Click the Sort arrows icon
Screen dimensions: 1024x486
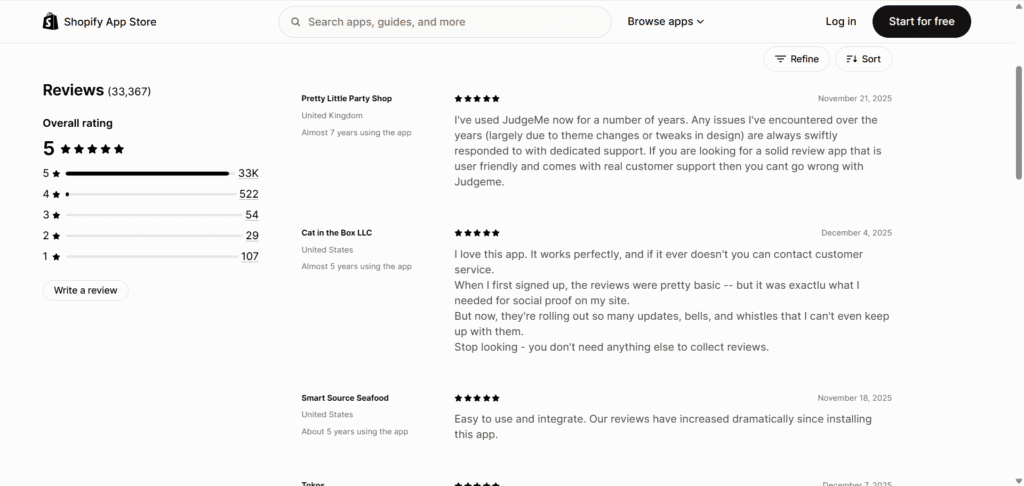(851, 59)
